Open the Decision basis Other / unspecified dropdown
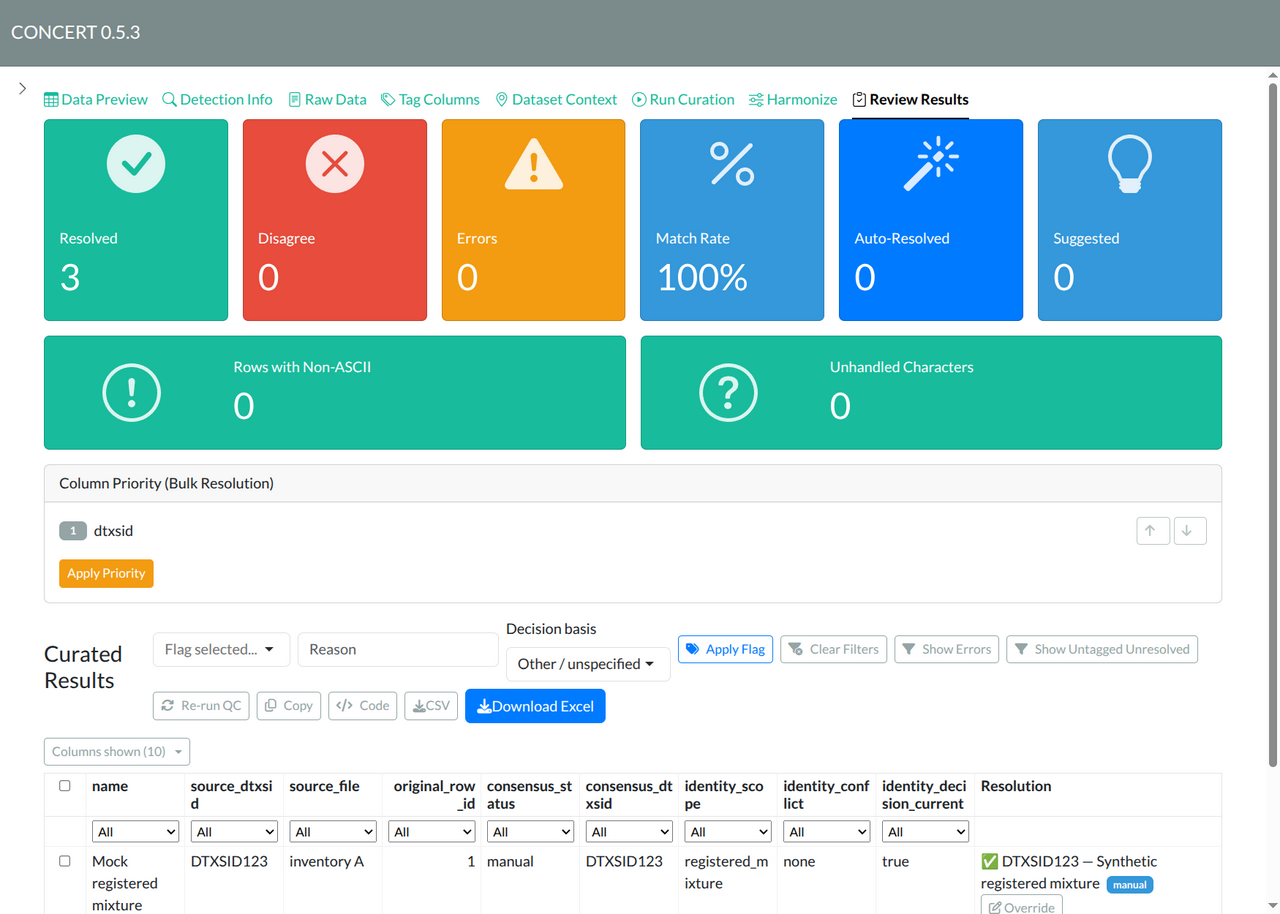 pyautogui.click(x=588, y=664)
